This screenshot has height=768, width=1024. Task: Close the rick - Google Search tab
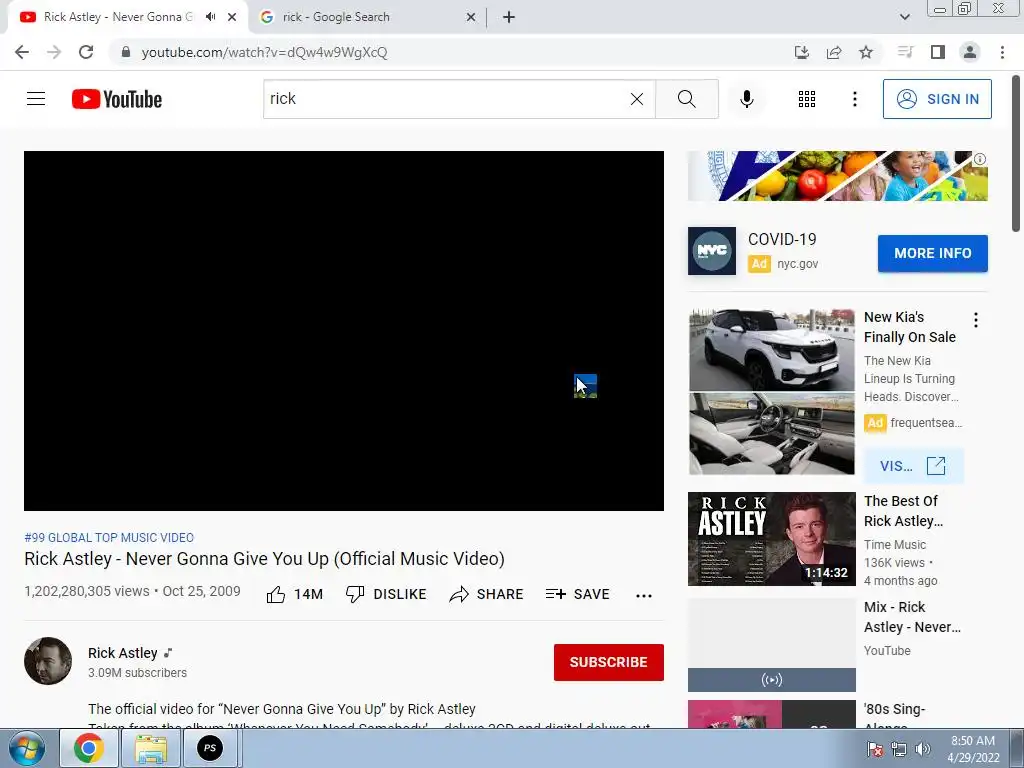coord(471,17)
